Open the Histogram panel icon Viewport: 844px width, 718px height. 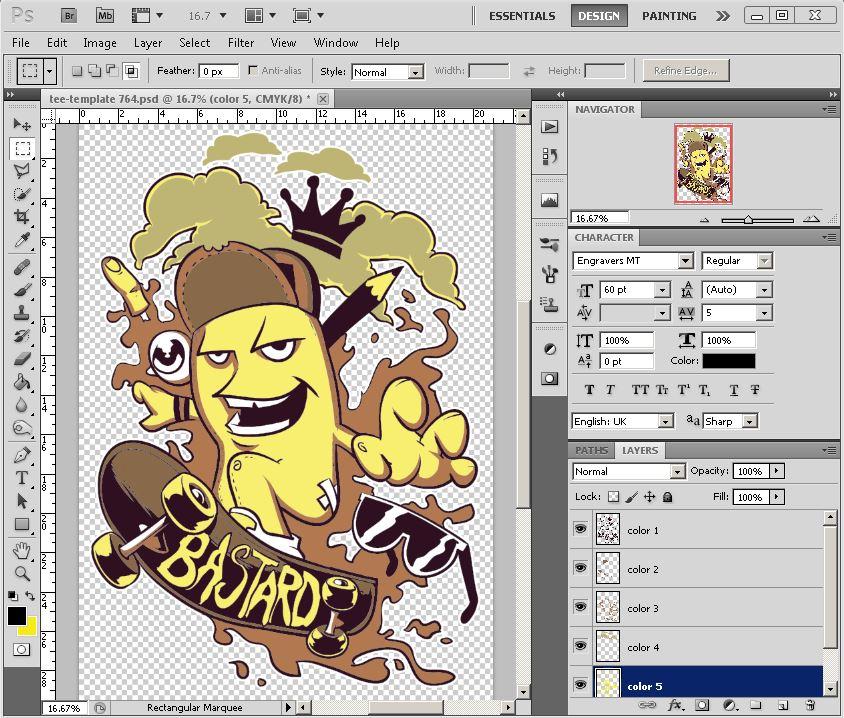tap(548, 199)
